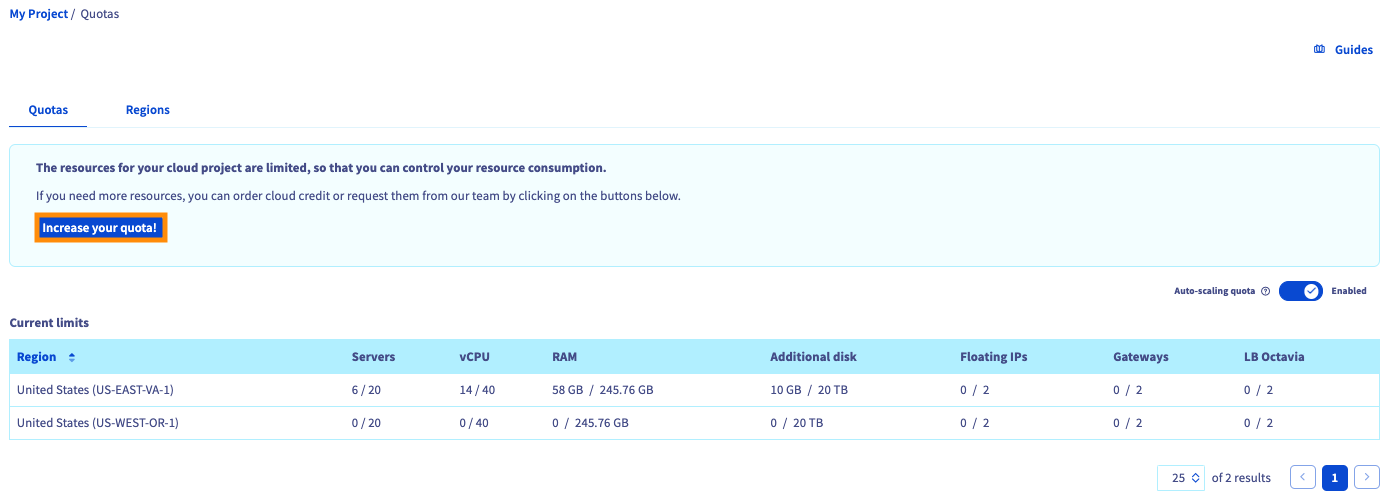The image size is (1390, 499).
Task: Open the 25 results-per-page dropdown
Action: tap(1181, 477)
